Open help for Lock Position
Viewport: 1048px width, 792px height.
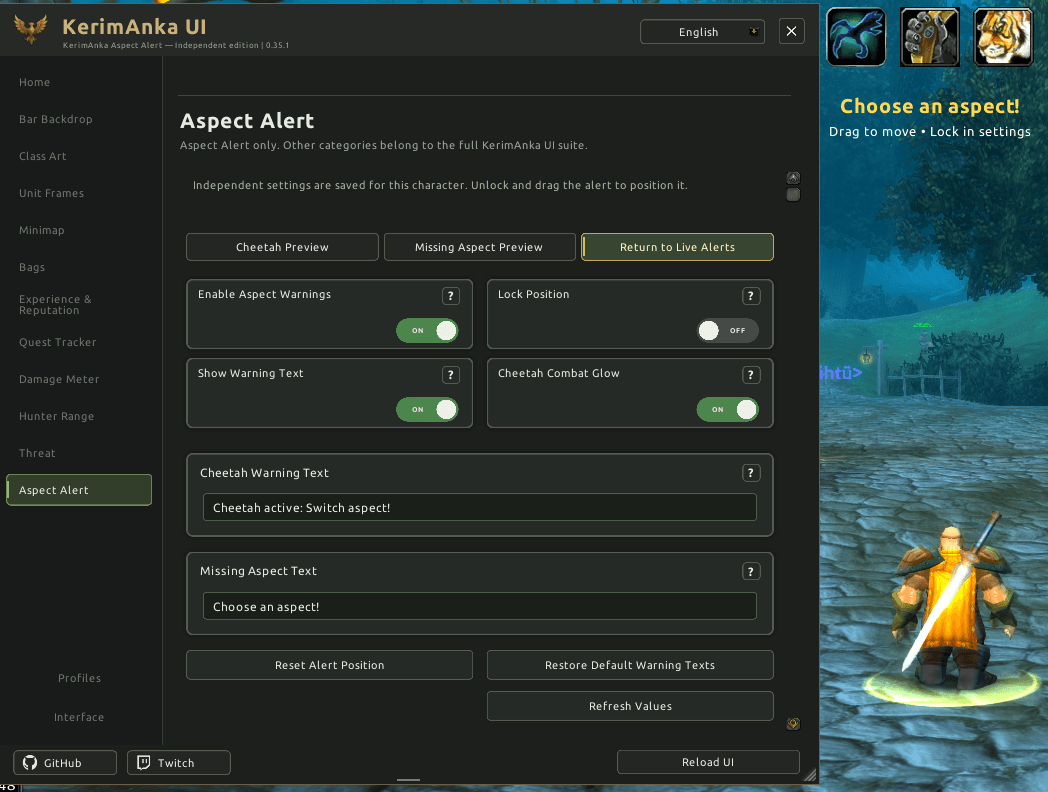tap(751, 296)
